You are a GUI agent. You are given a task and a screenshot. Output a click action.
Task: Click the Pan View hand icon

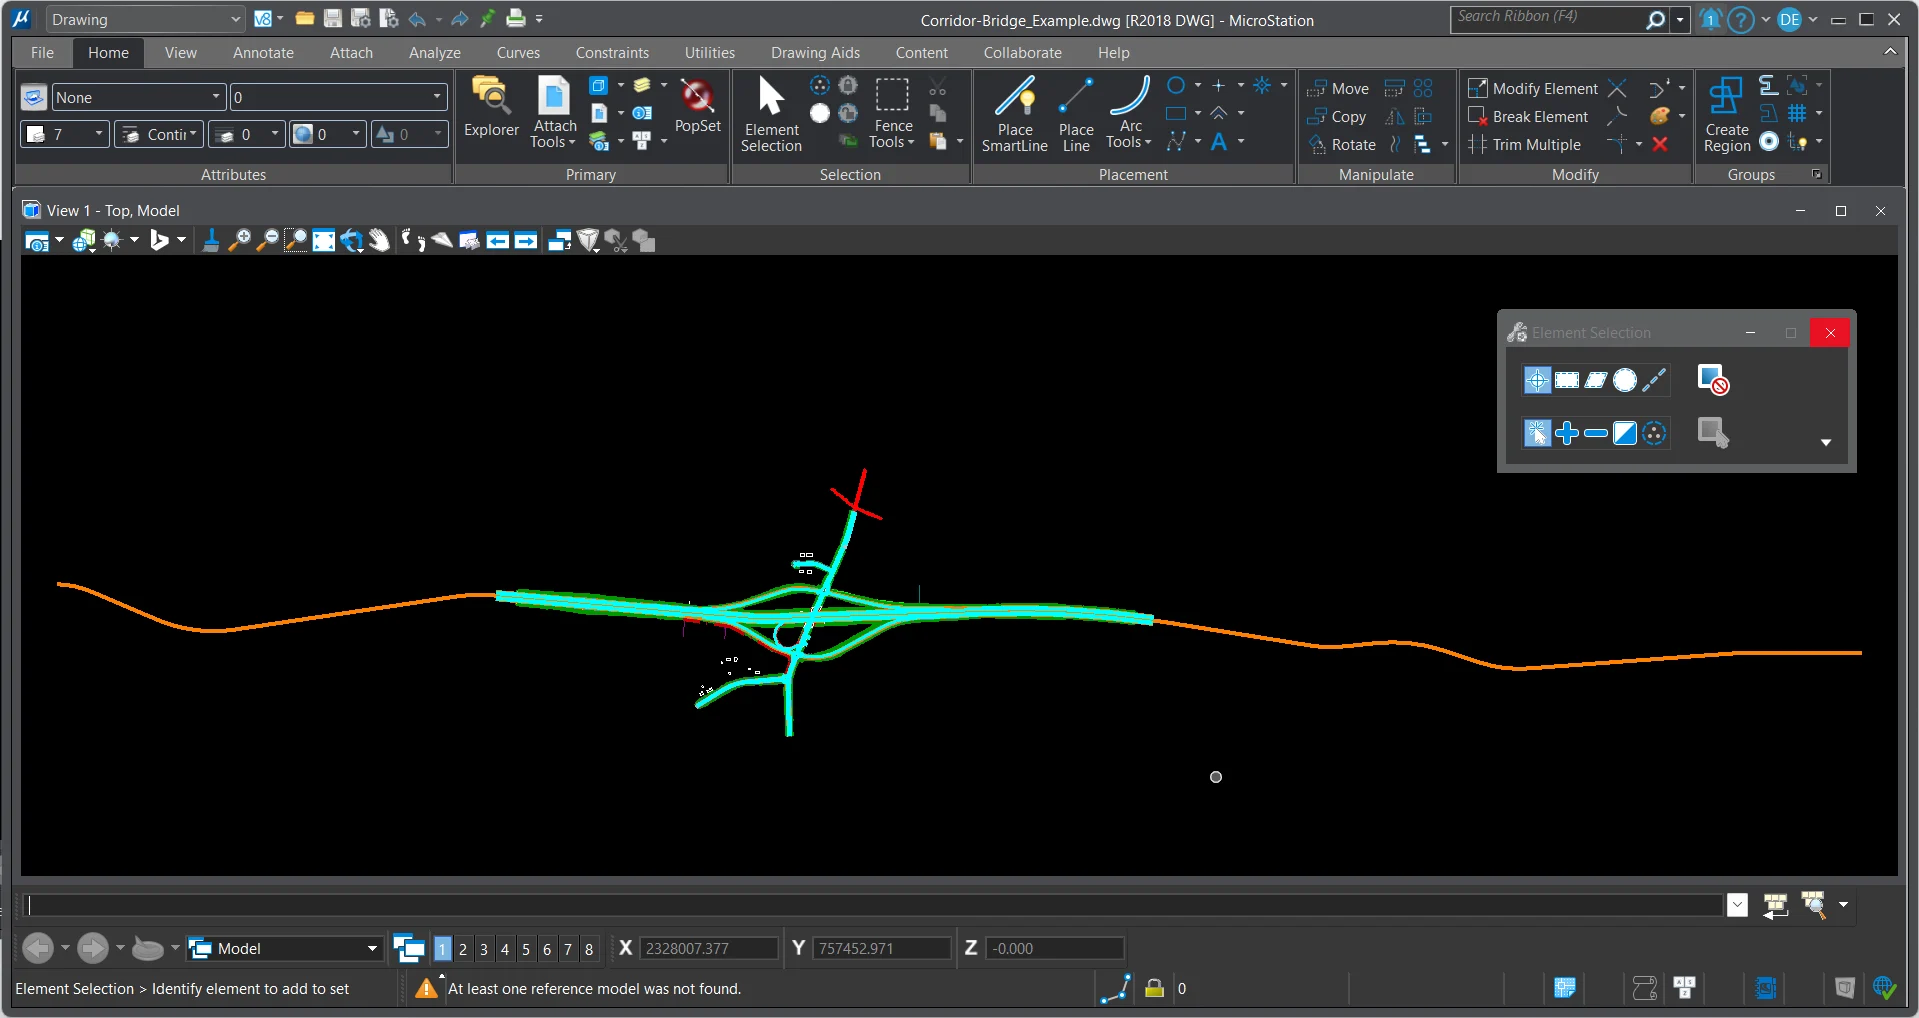point(379,241)
